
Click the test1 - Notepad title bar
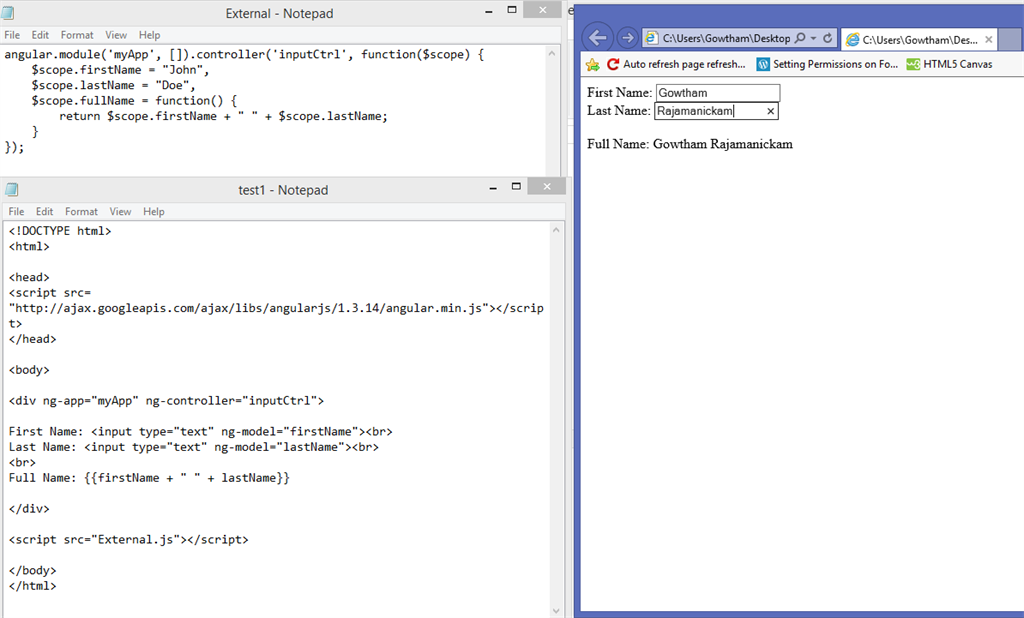pos(283,190)
